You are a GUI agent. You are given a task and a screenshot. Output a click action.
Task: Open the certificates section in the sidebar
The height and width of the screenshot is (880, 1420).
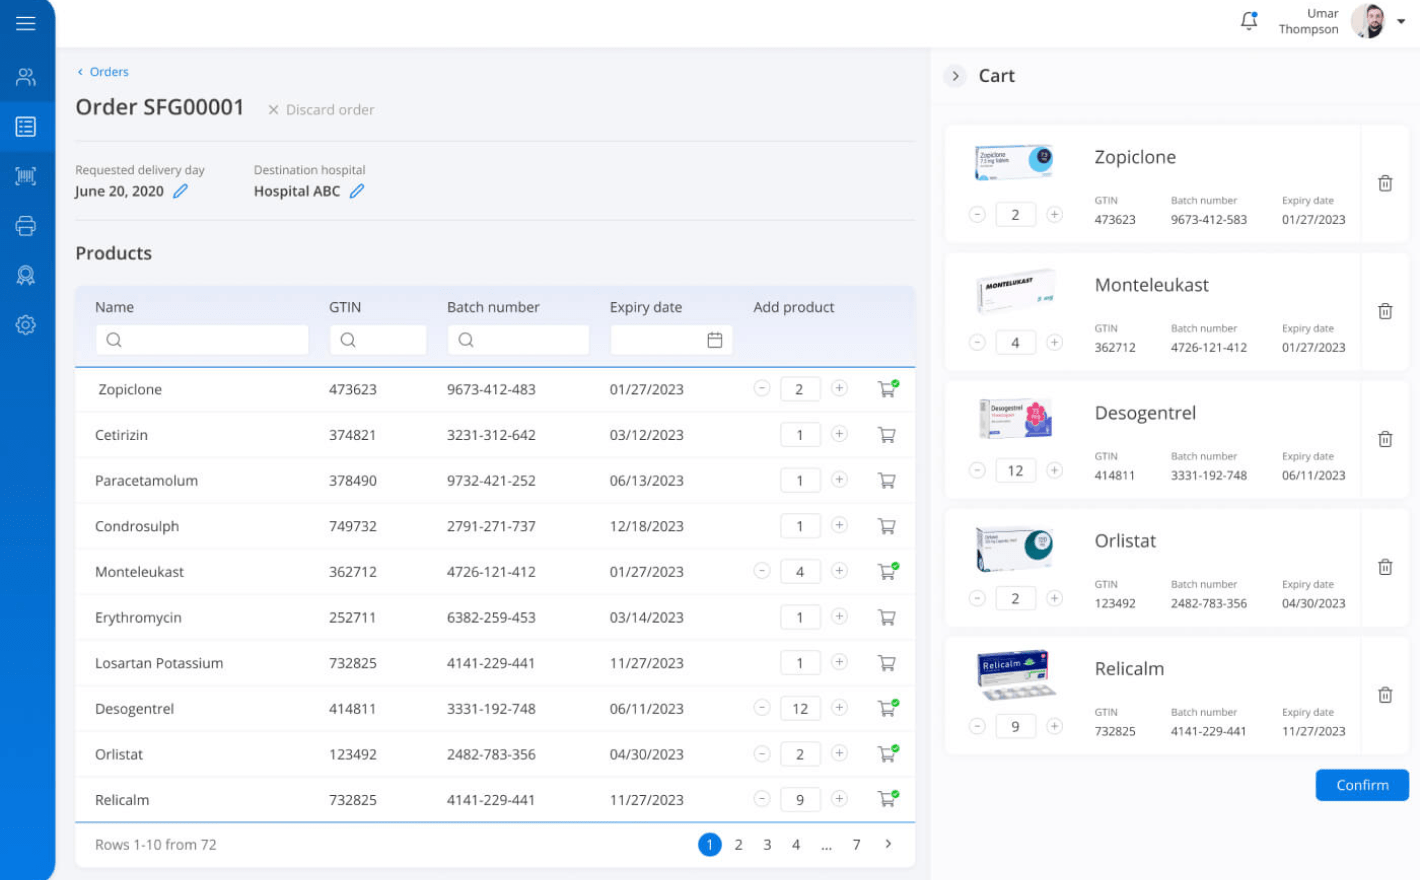[26, 274]
